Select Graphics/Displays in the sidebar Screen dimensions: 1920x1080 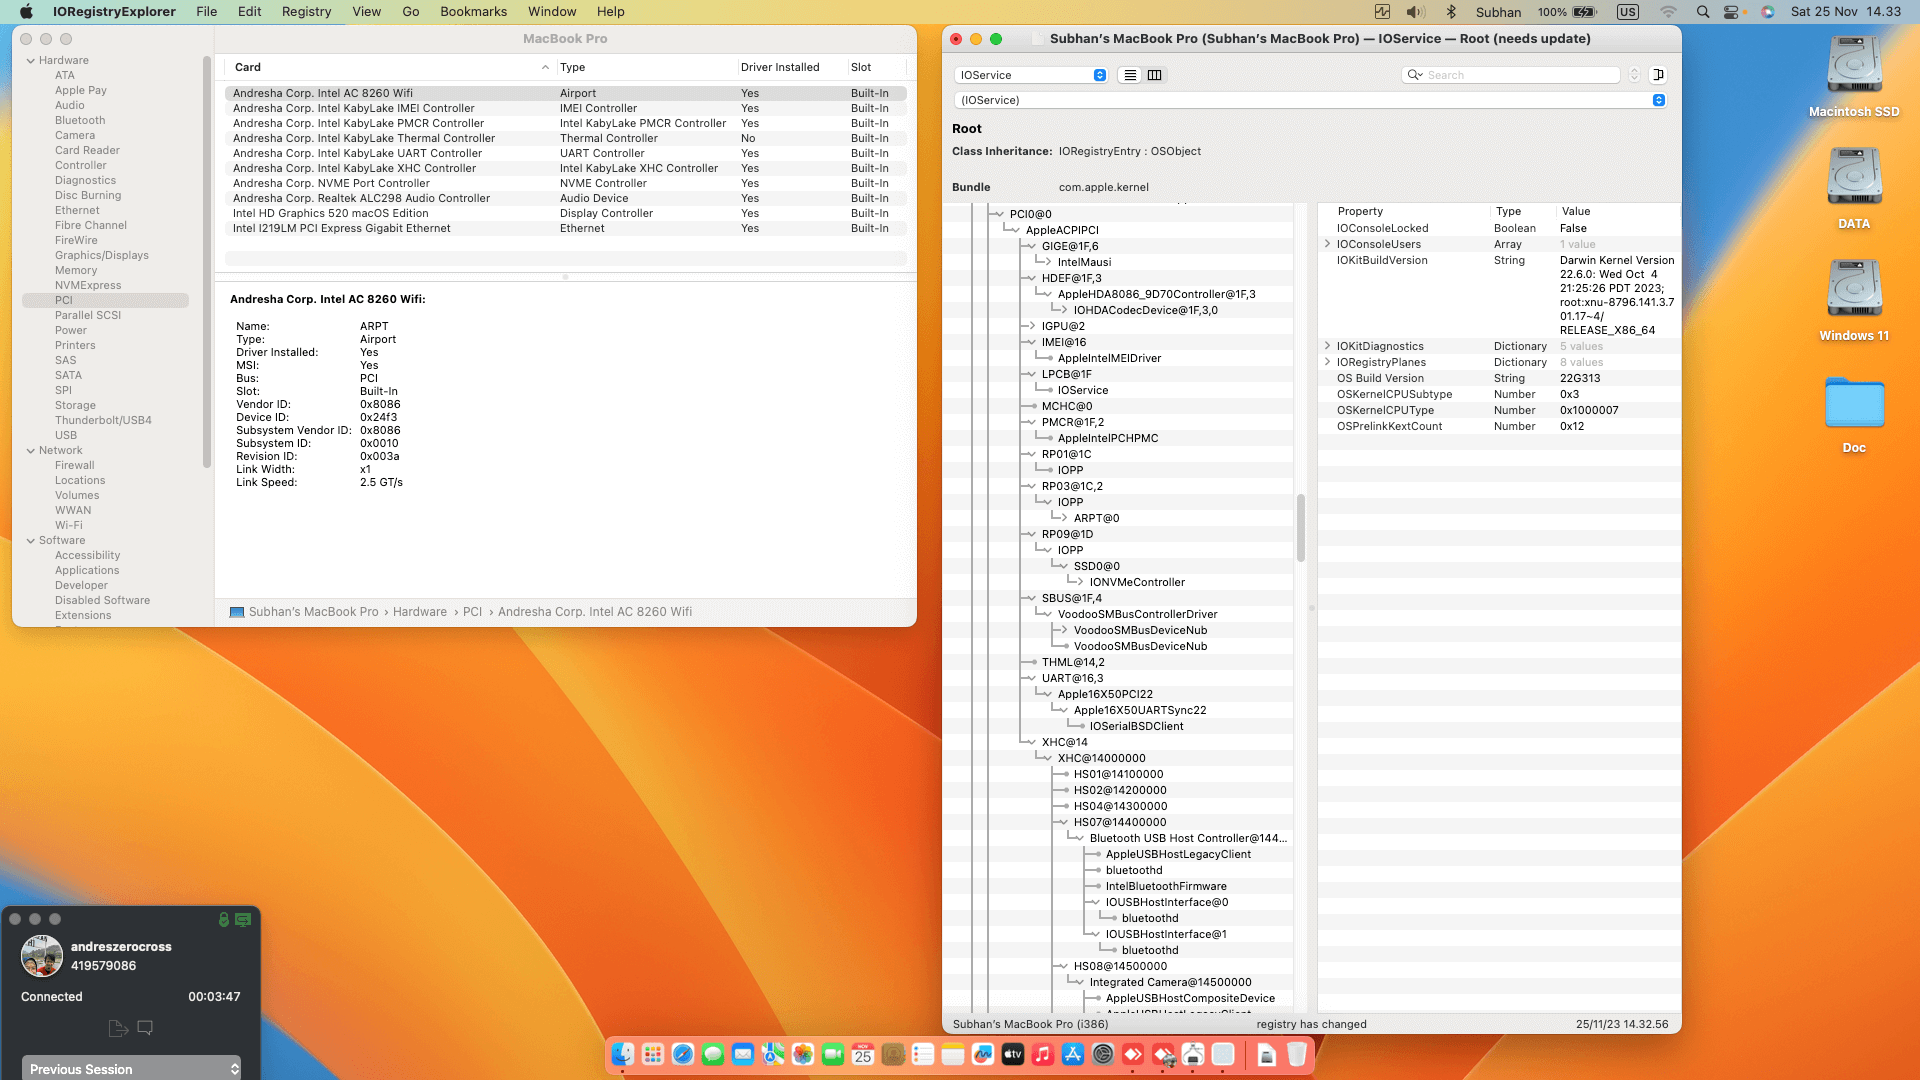[102, 256]
